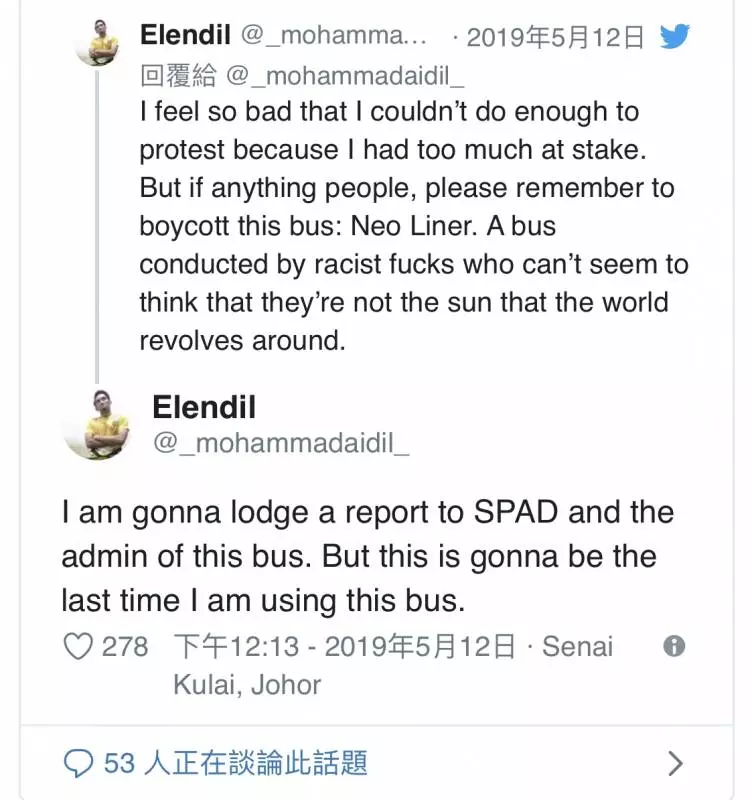Click the speech bubble conversation icon
Viewport: 752px width, 800px height.
[79, 763]
